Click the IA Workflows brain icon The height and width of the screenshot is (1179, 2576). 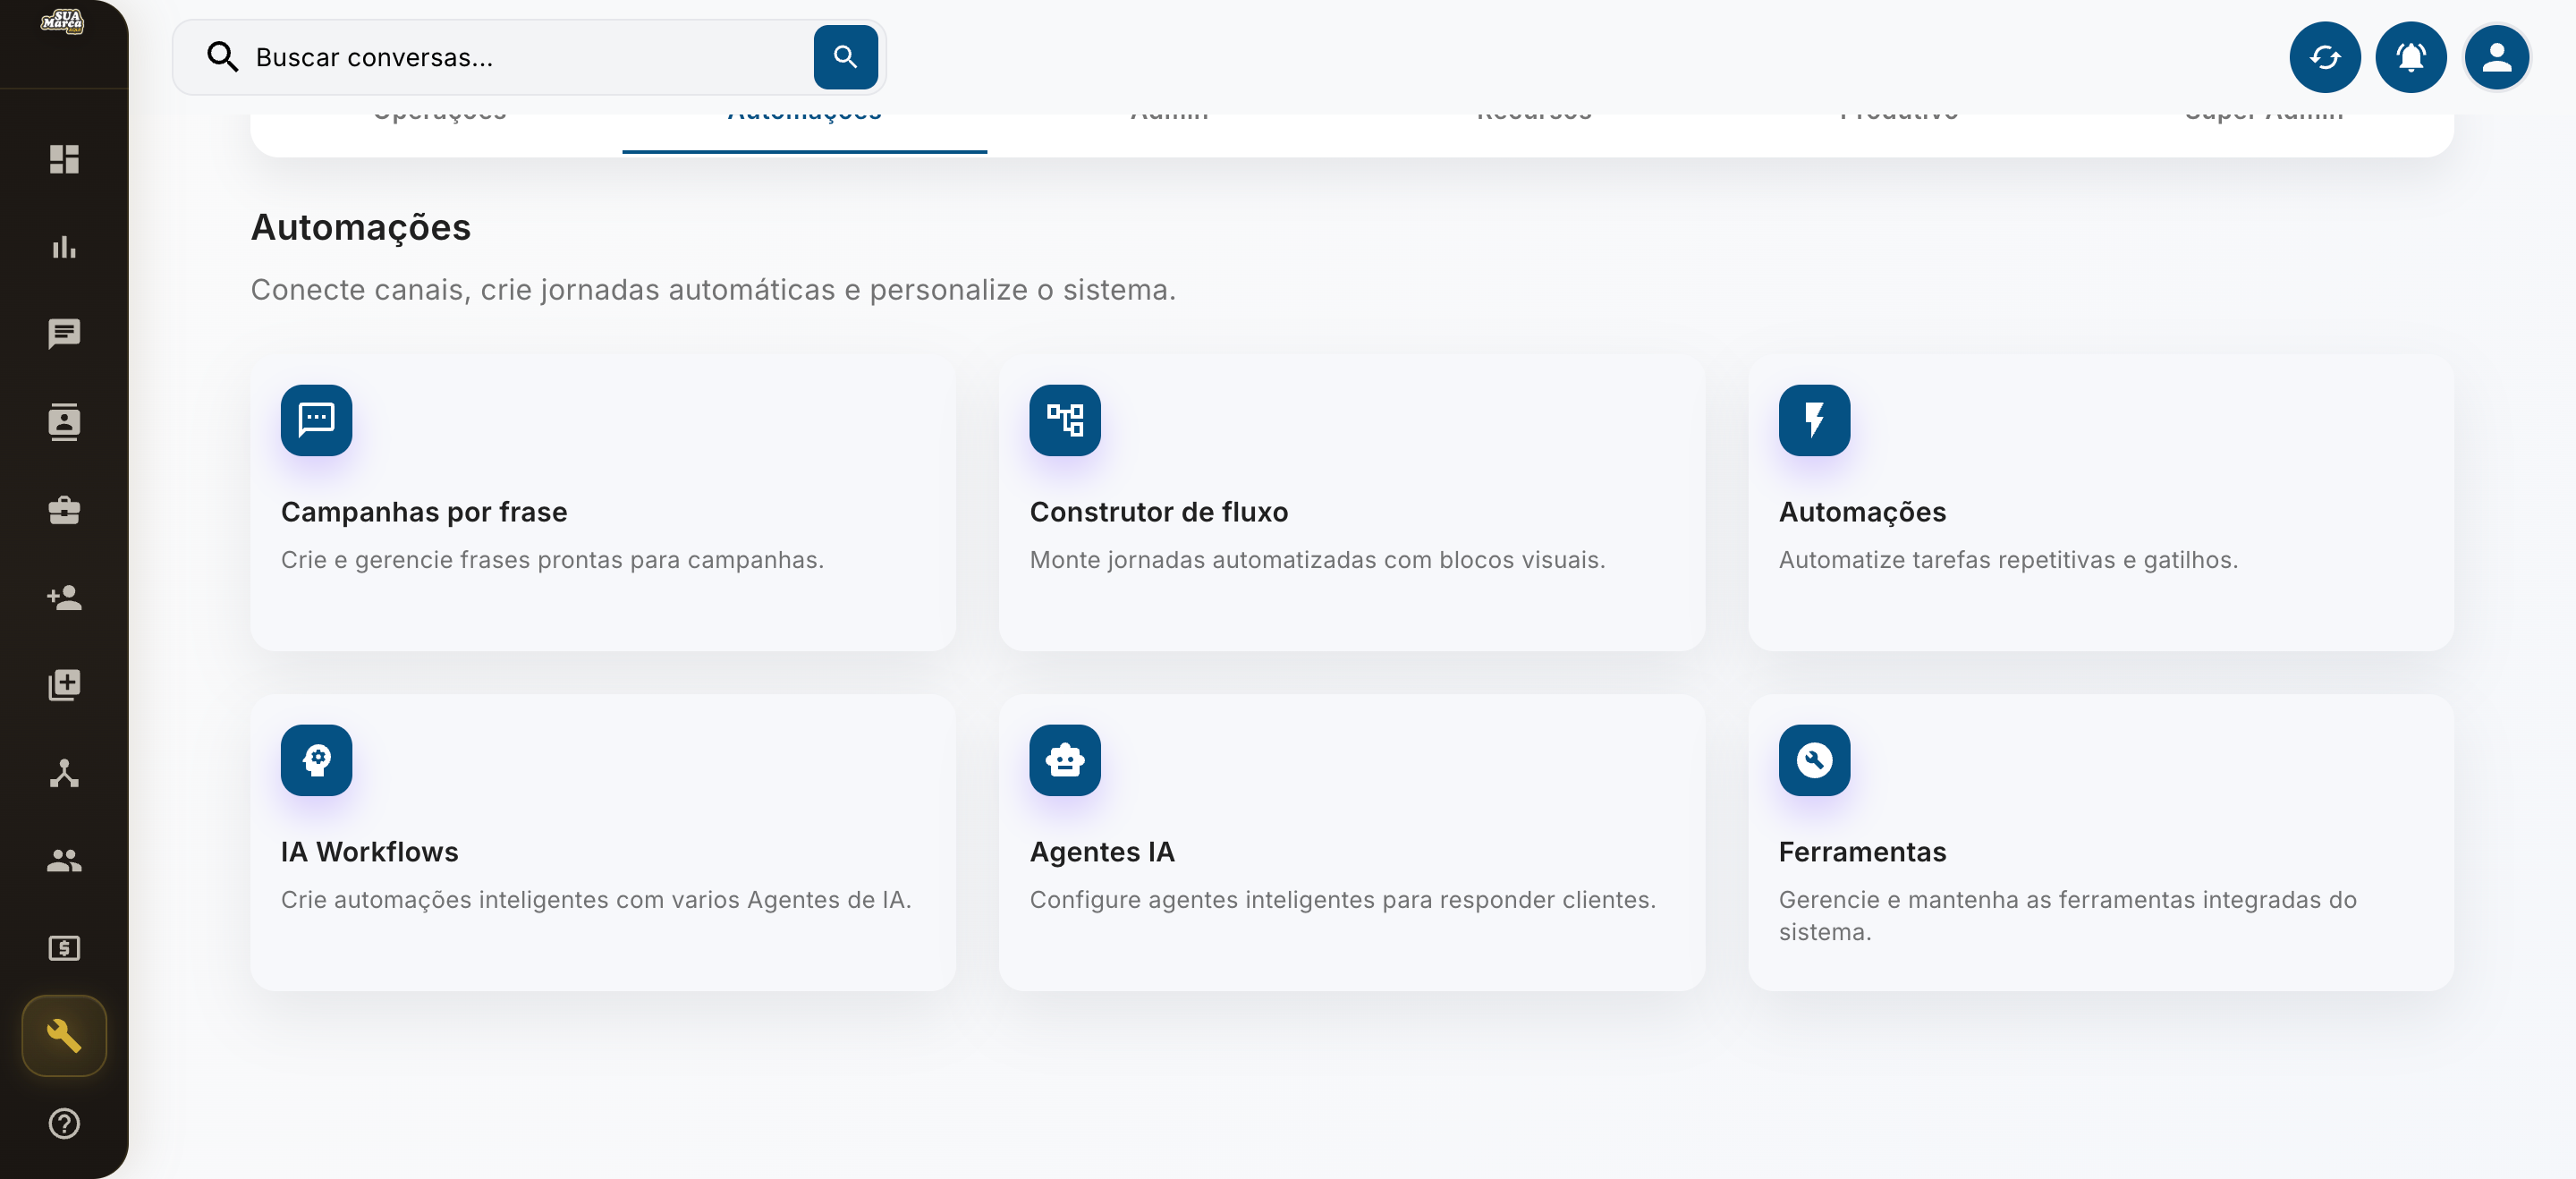[x=316, y=760]
